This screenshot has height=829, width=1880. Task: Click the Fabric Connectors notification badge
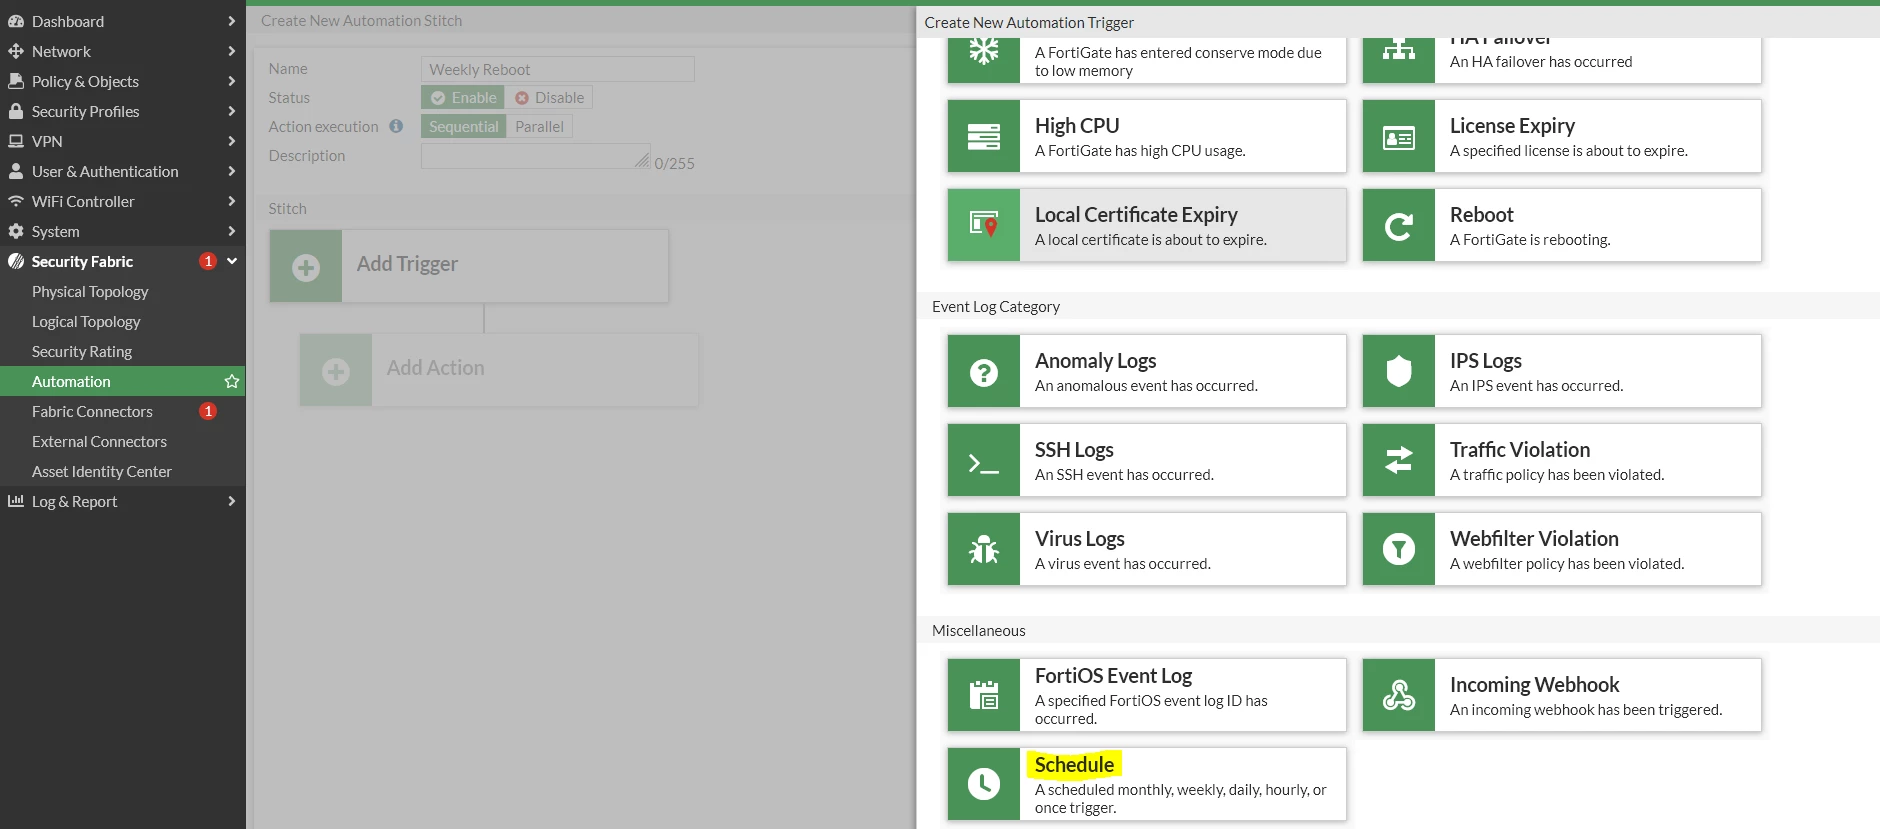208,411
